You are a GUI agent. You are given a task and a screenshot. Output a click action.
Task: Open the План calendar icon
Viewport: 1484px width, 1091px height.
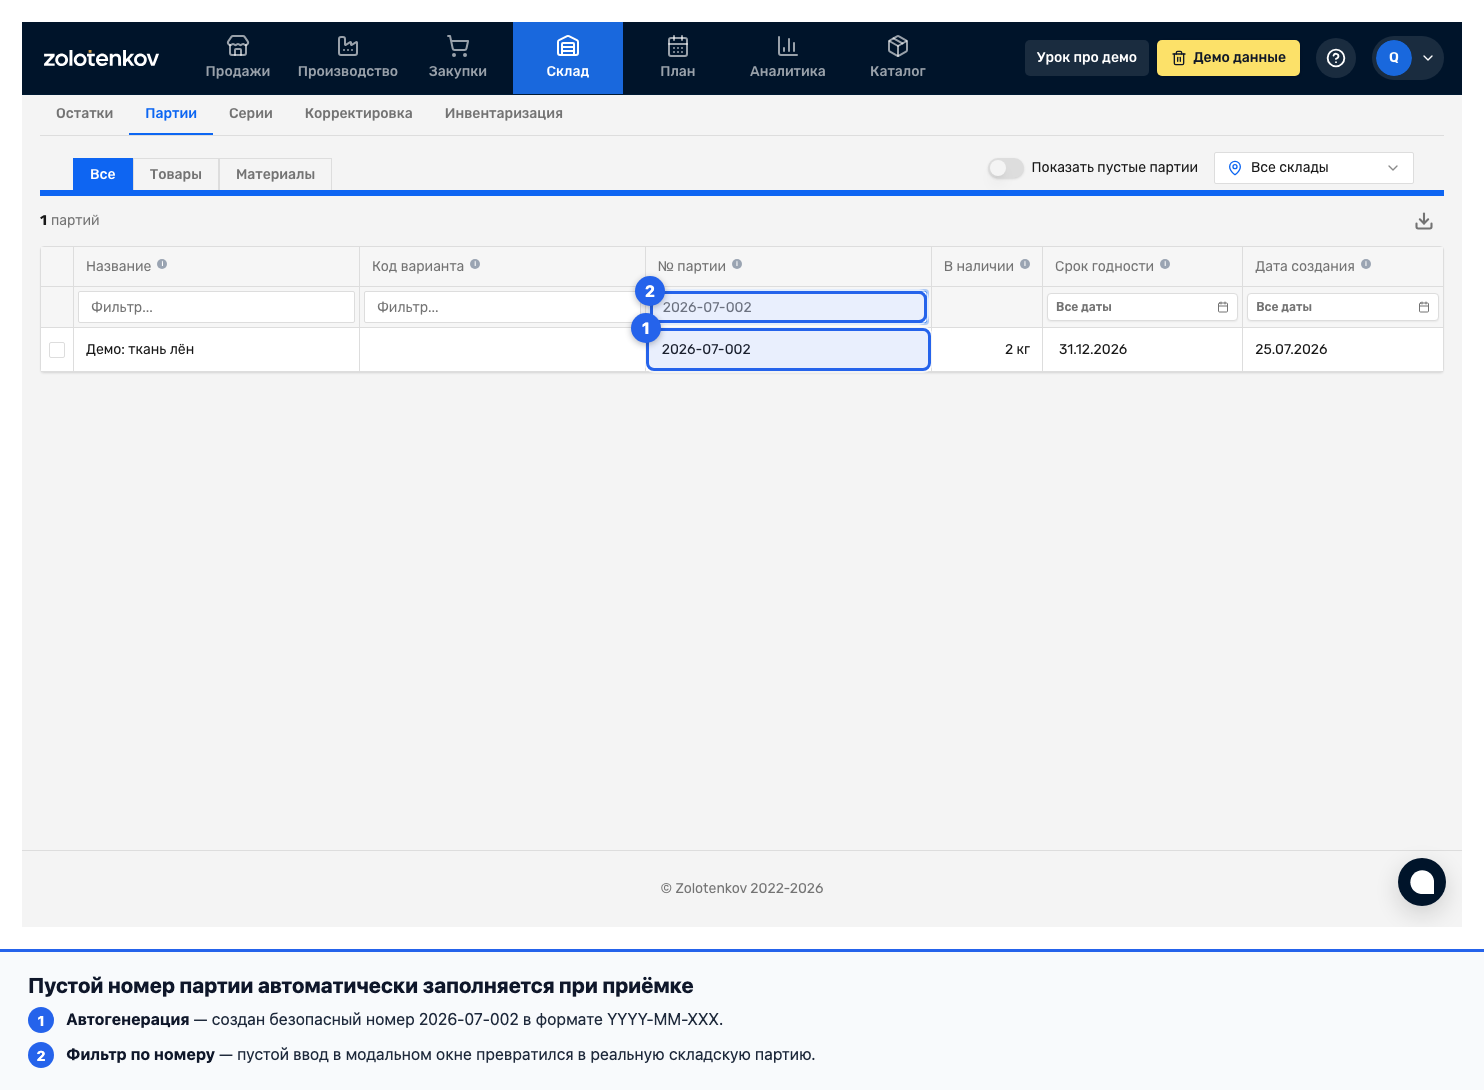(x=678, y=46)
